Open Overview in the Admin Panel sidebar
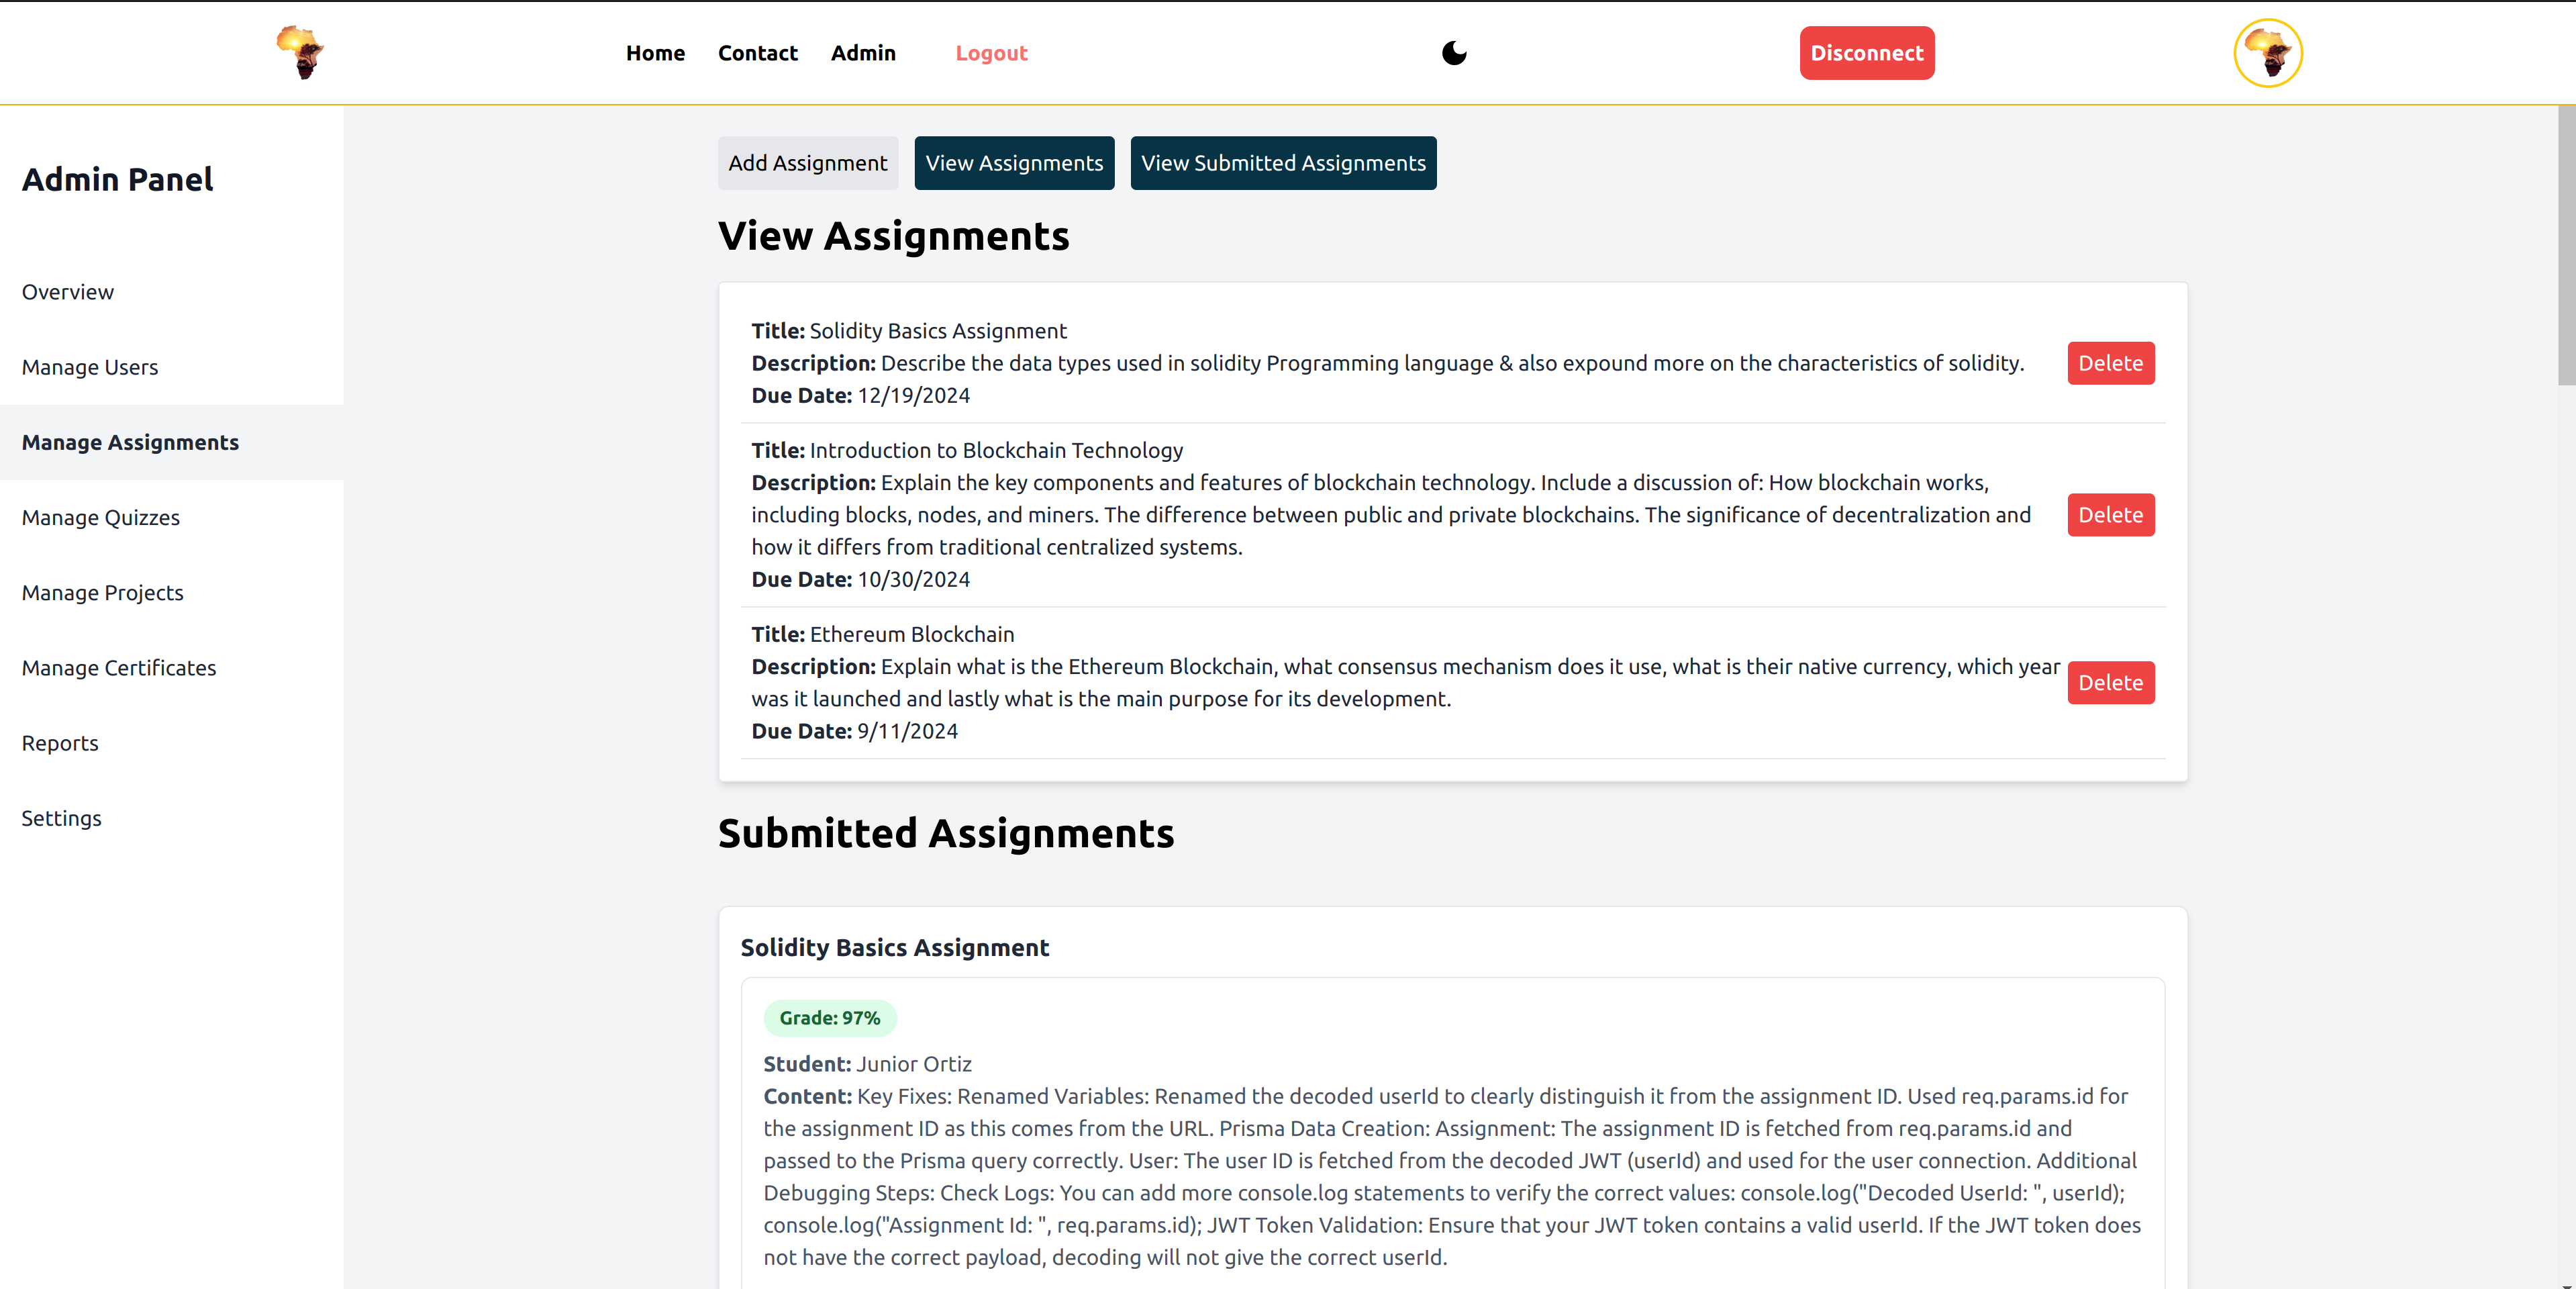Viewport: 2576px width, 1289px height. pos(68,292)
